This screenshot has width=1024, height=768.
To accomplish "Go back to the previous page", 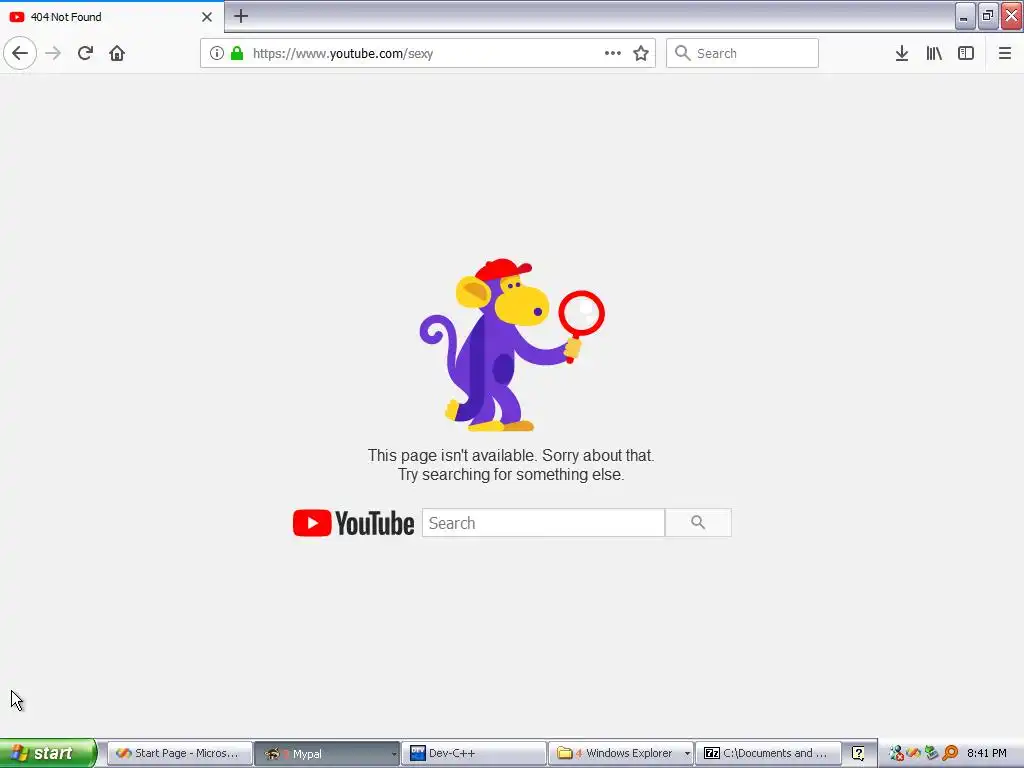I will 20,53.
